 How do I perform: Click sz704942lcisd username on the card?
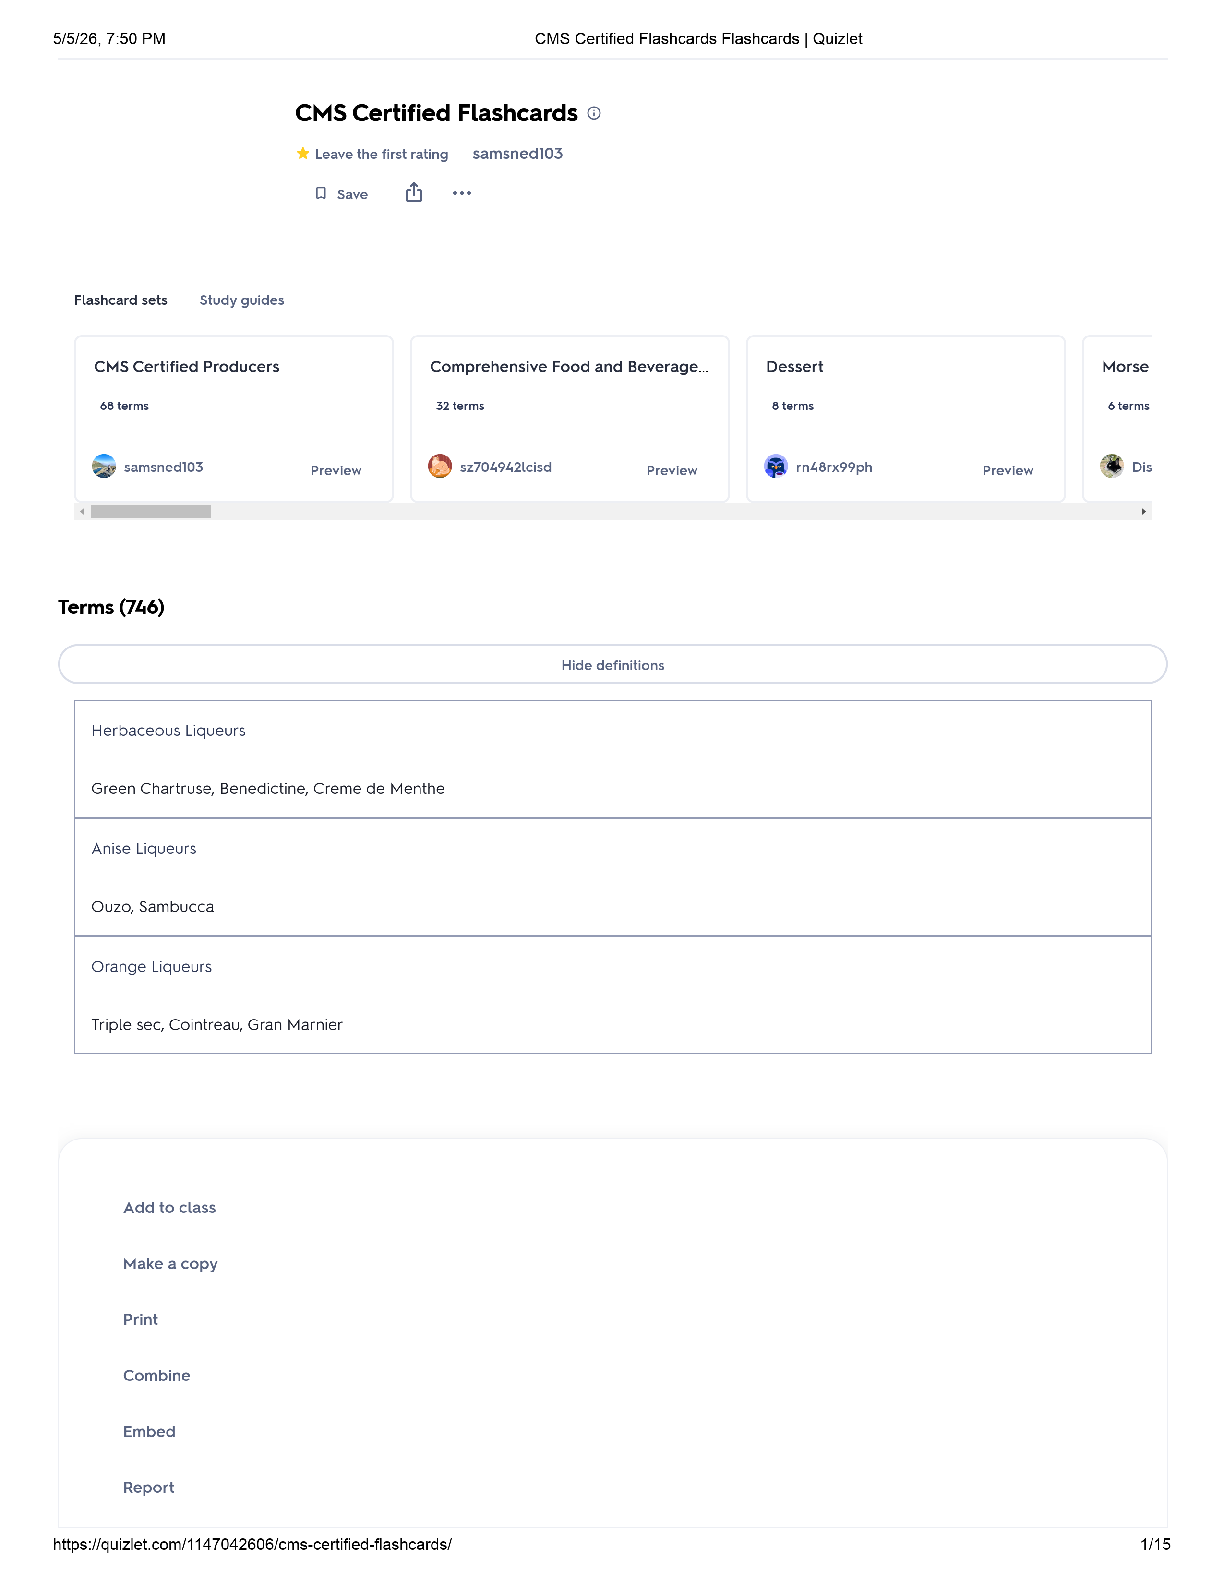[x=506, y=467]
